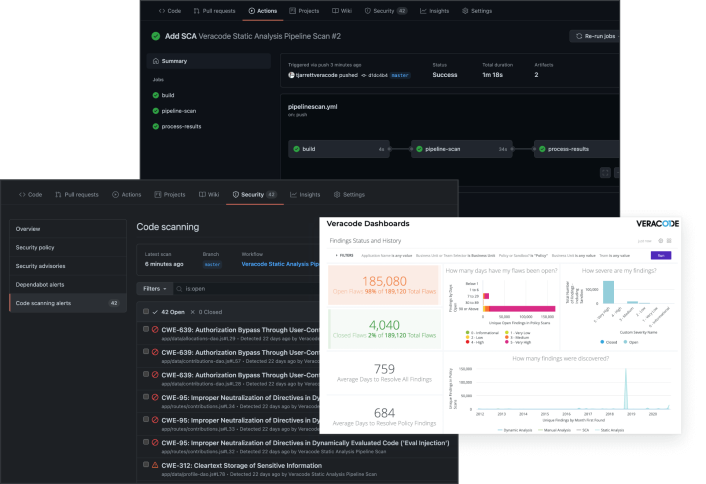Image resolution: width=706 pixels, height=484 pixels.
Task: Open Actions tab in the Security window
Action: click(127, 195)
